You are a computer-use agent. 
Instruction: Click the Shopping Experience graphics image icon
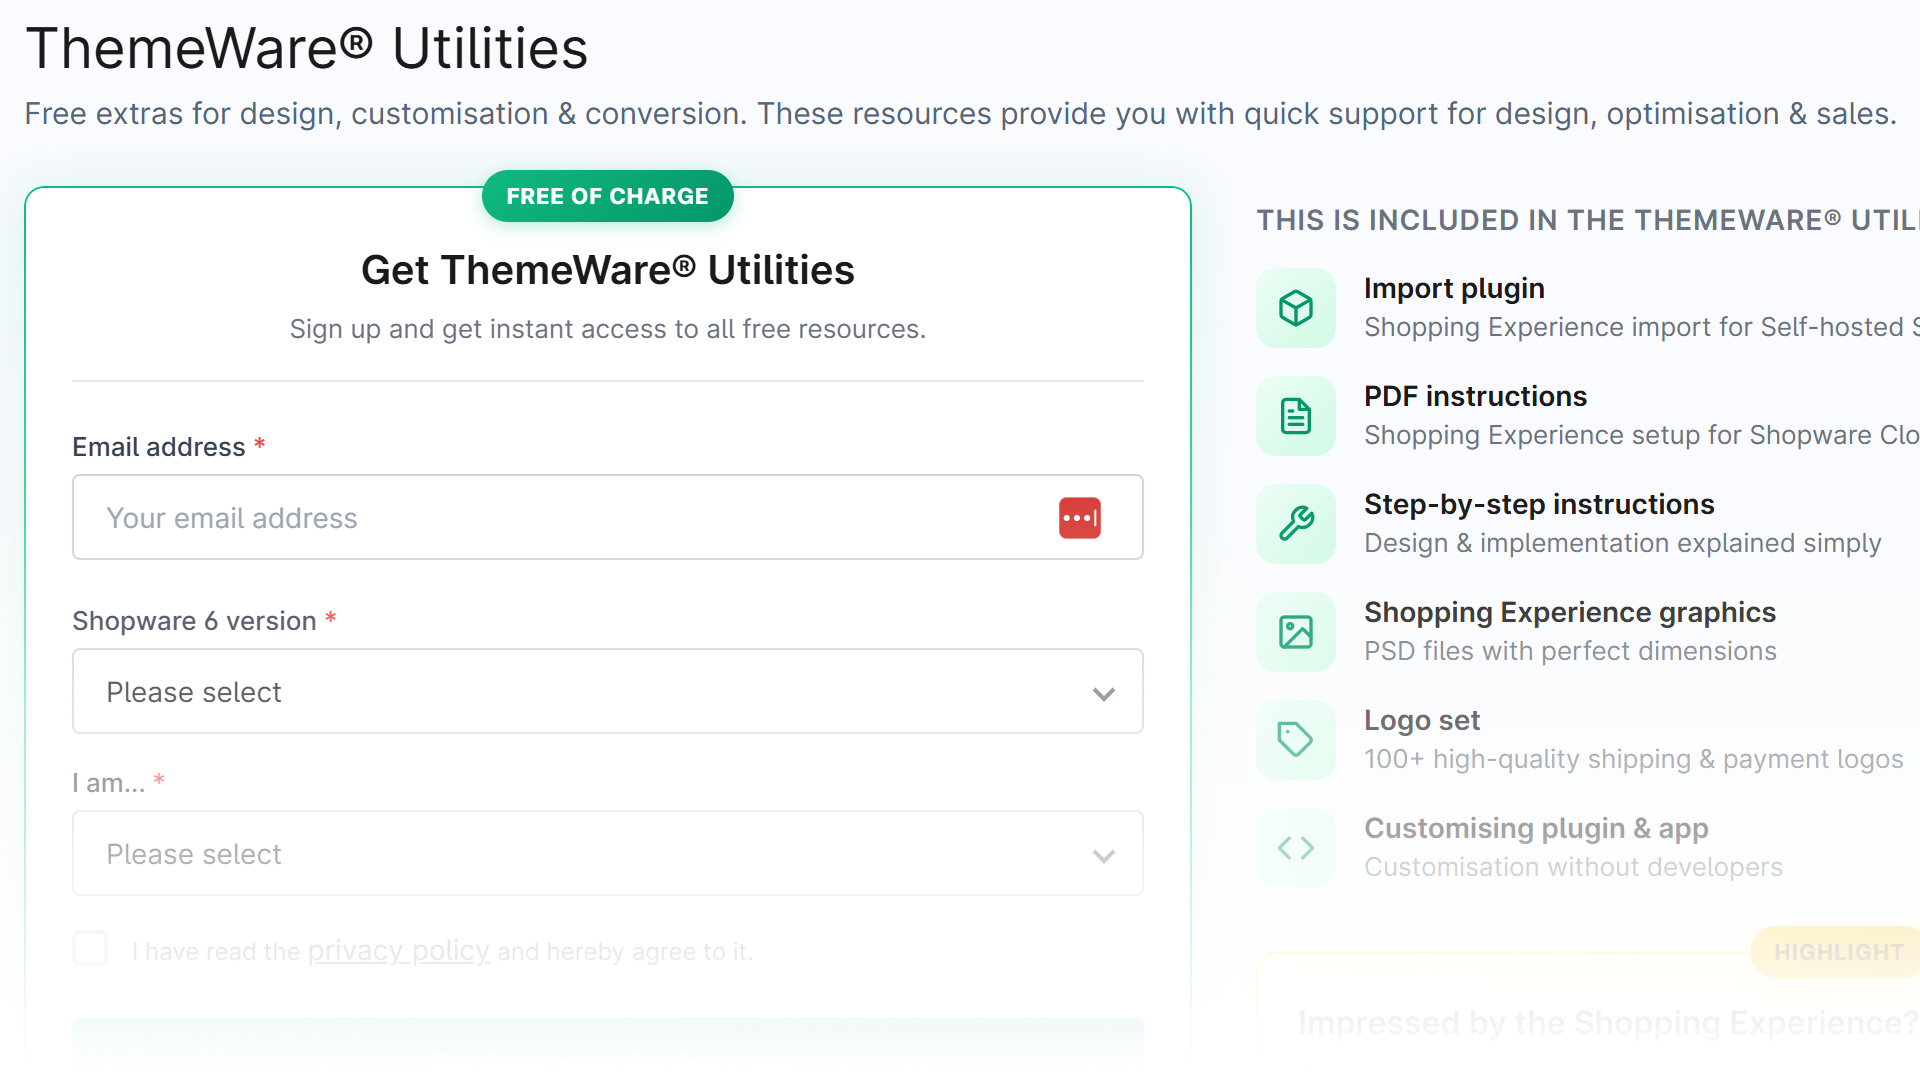point(1296,632)
